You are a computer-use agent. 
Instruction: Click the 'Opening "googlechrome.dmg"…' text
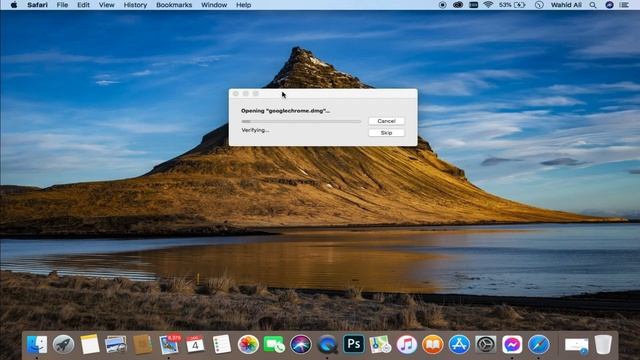[285, 111]
